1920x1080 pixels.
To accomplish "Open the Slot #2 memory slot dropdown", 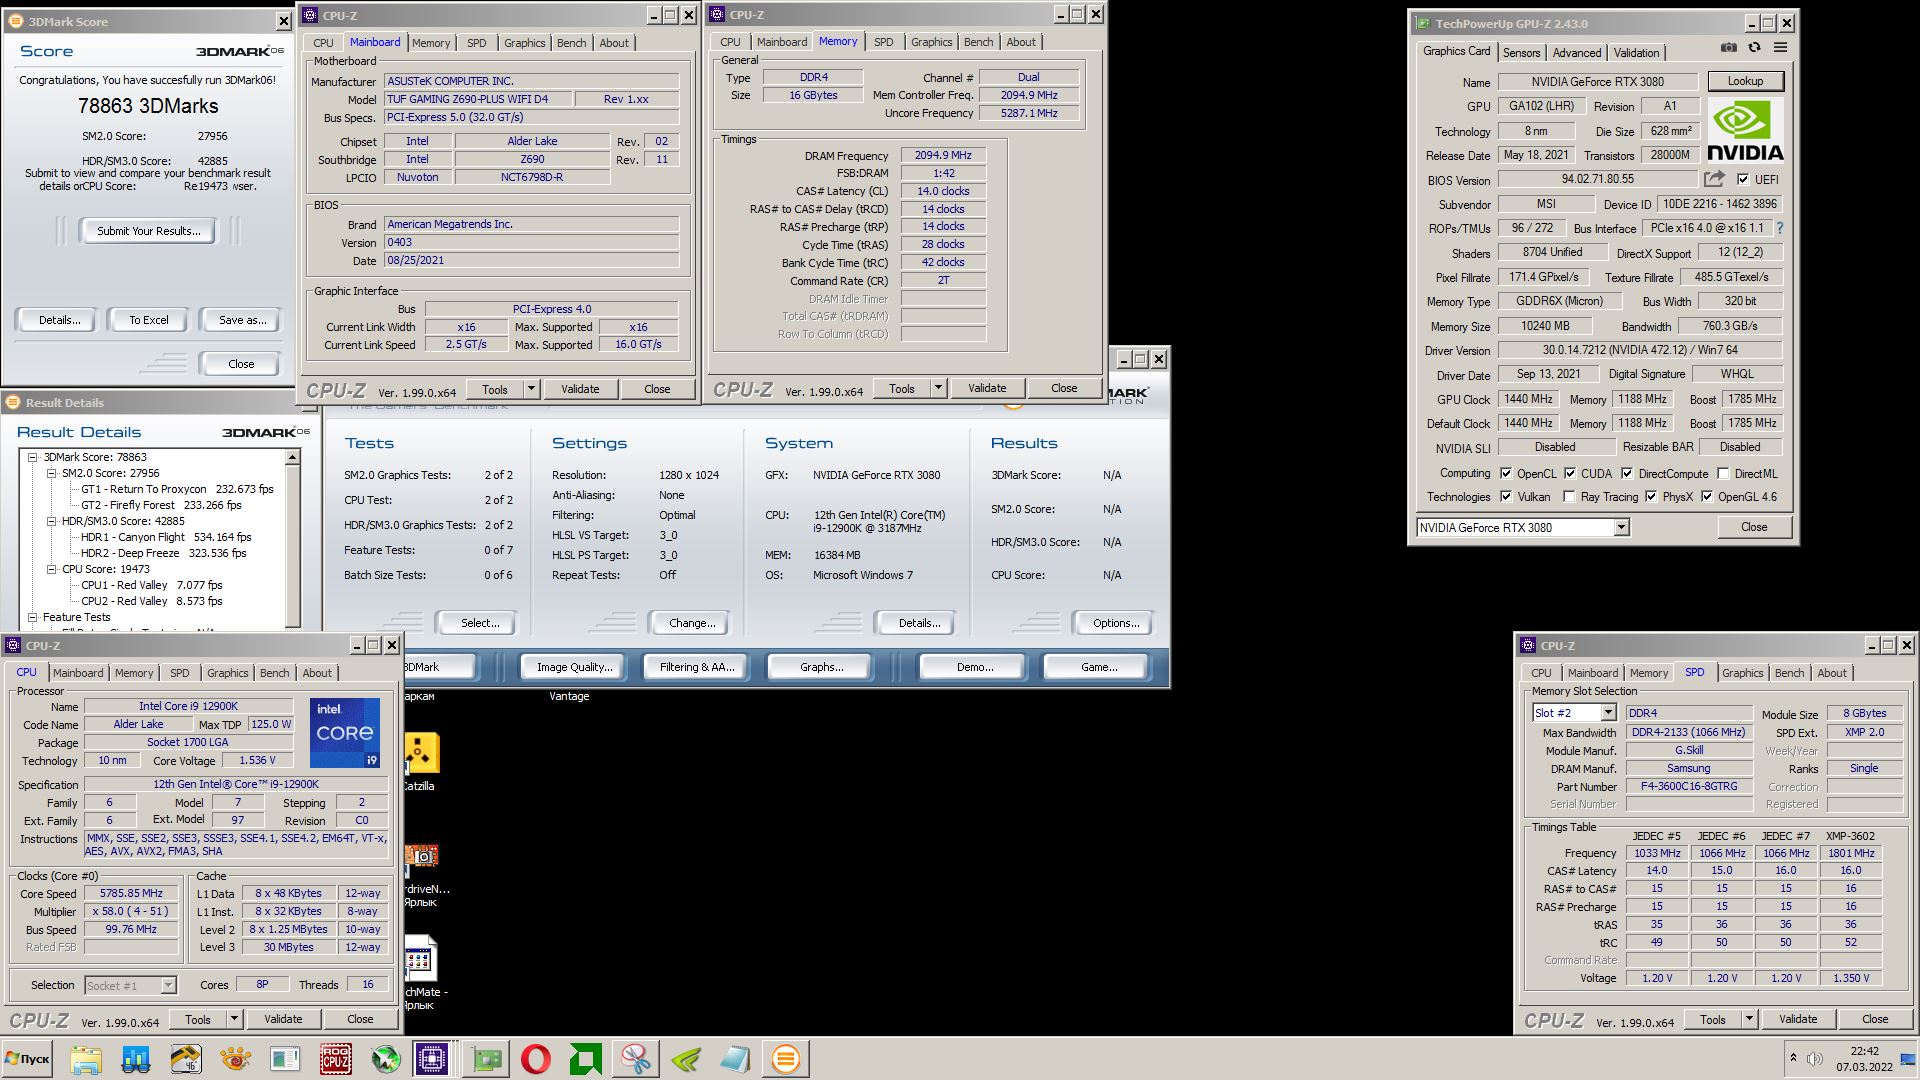I will [x=1608, y=713].
